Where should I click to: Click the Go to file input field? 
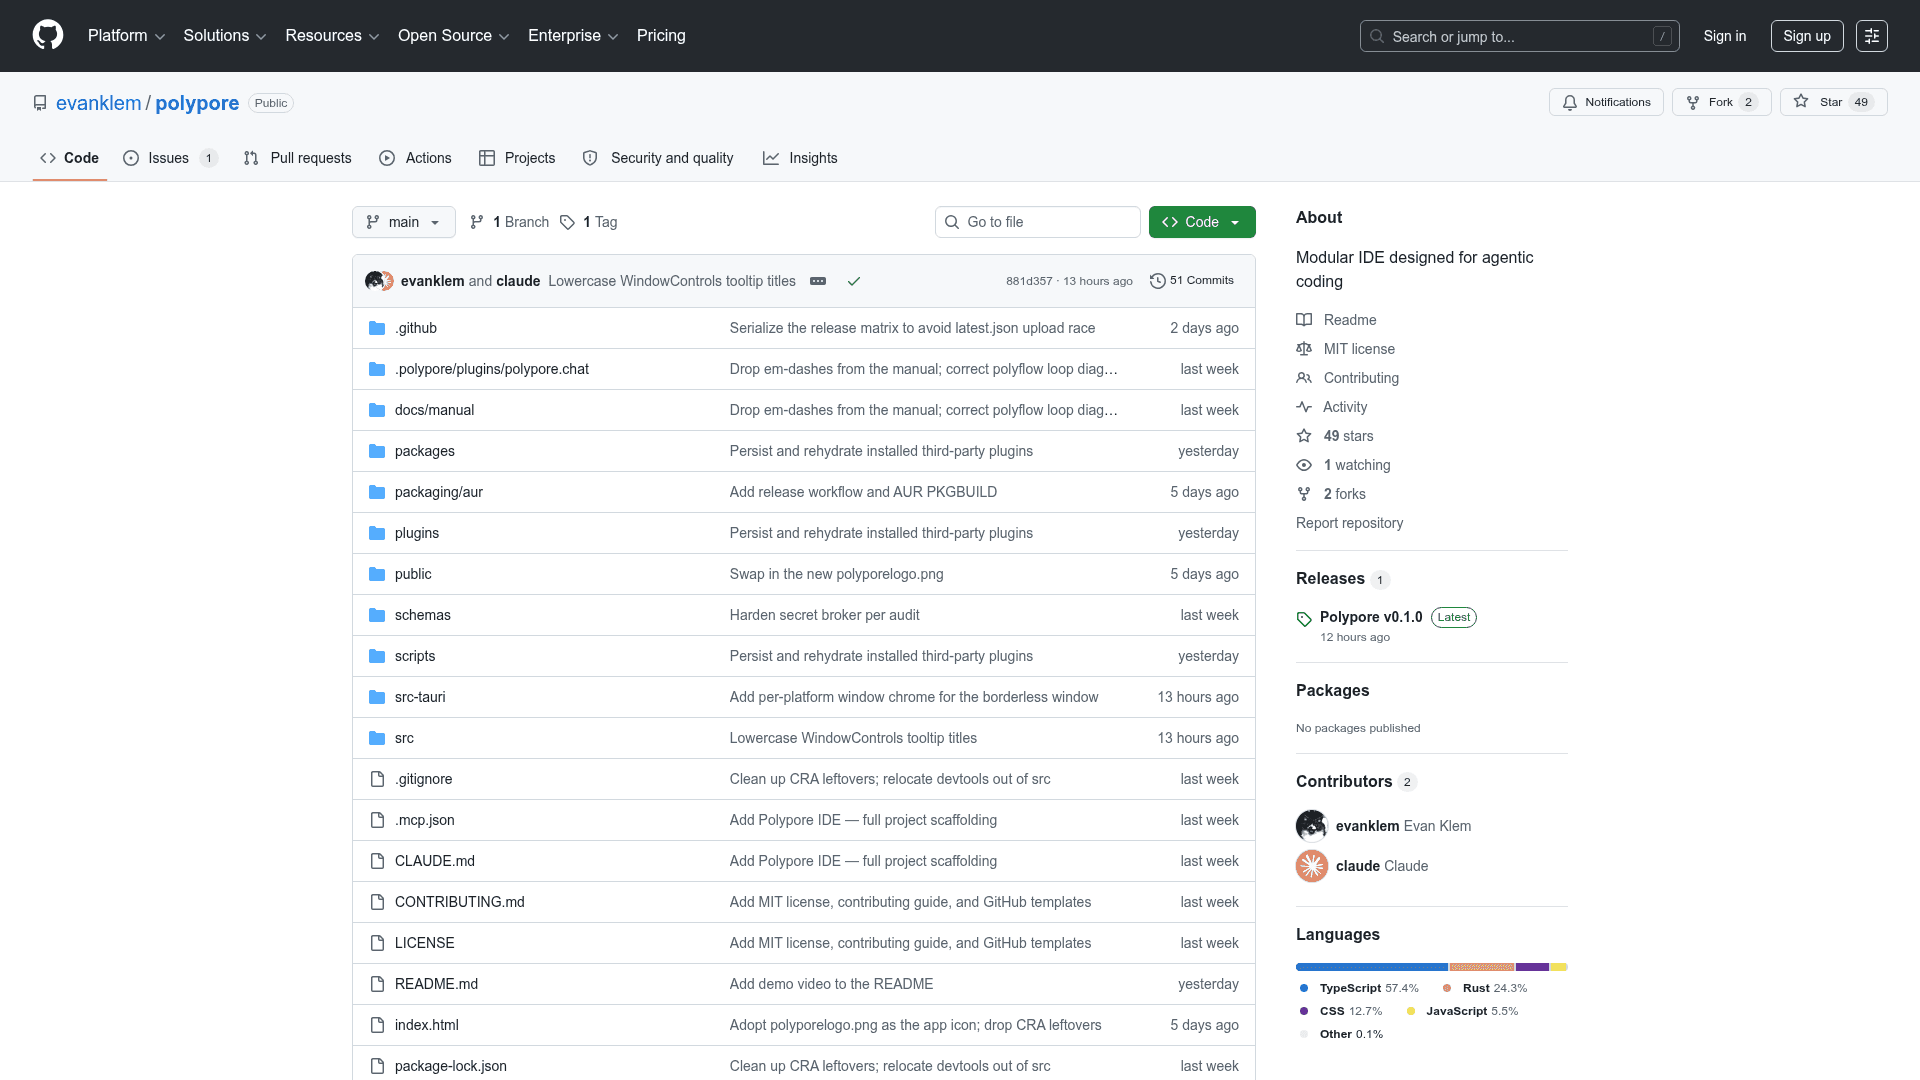point(1038,222)
